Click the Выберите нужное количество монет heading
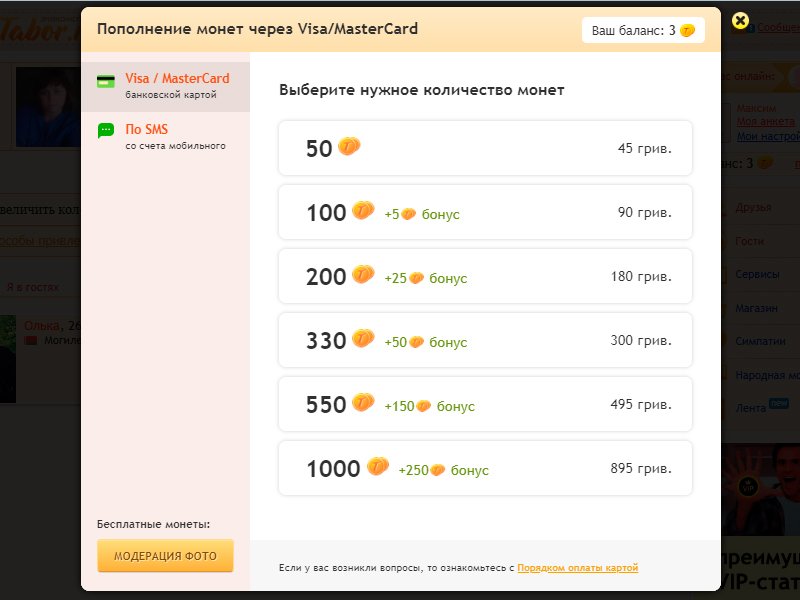 click(x=421, y=90)
